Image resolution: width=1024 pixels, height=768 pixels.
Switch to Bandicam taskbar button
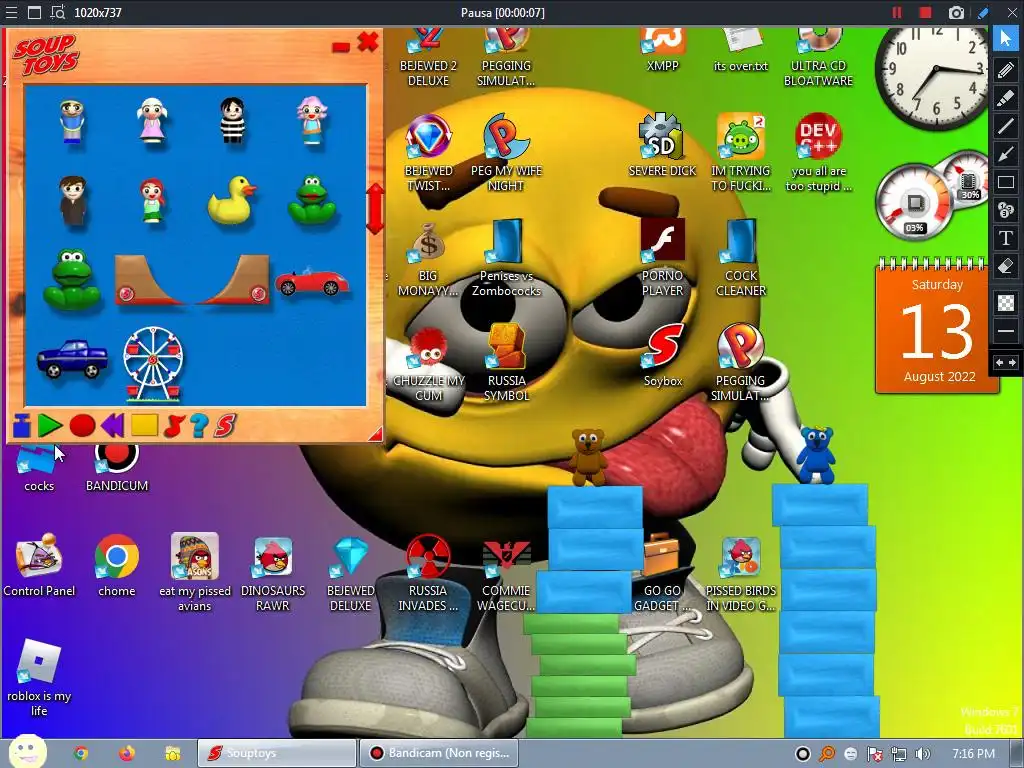(439, 753)
